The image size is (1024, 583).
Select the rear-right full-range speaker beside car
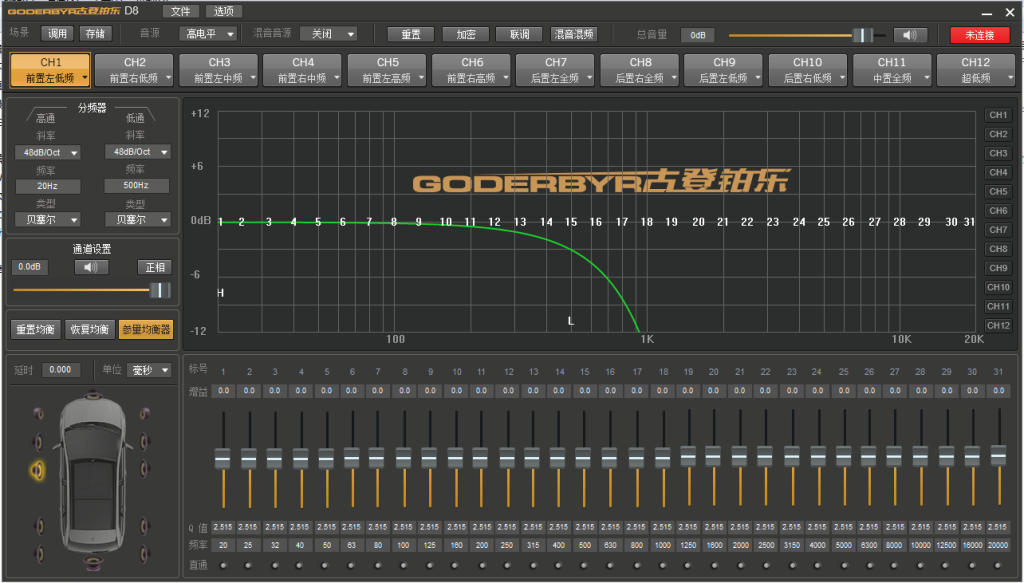(x=144, y=526)
